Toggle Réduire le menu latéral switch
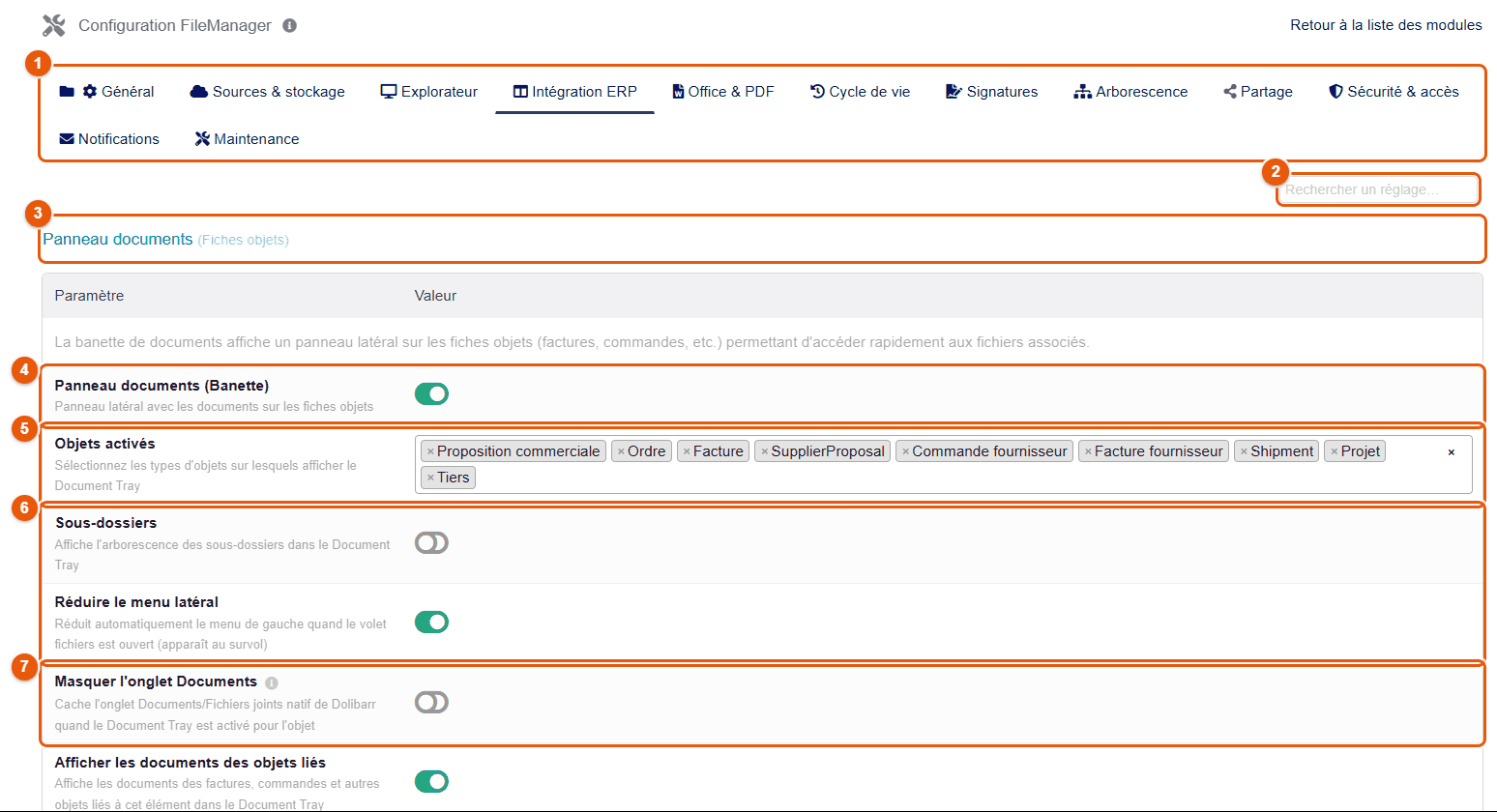 [432, 622]
